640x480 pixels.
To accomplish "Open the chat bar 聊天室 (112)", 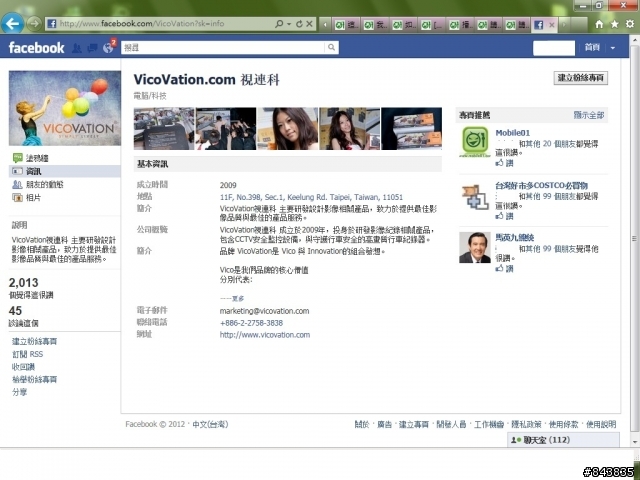I will 563,440.
